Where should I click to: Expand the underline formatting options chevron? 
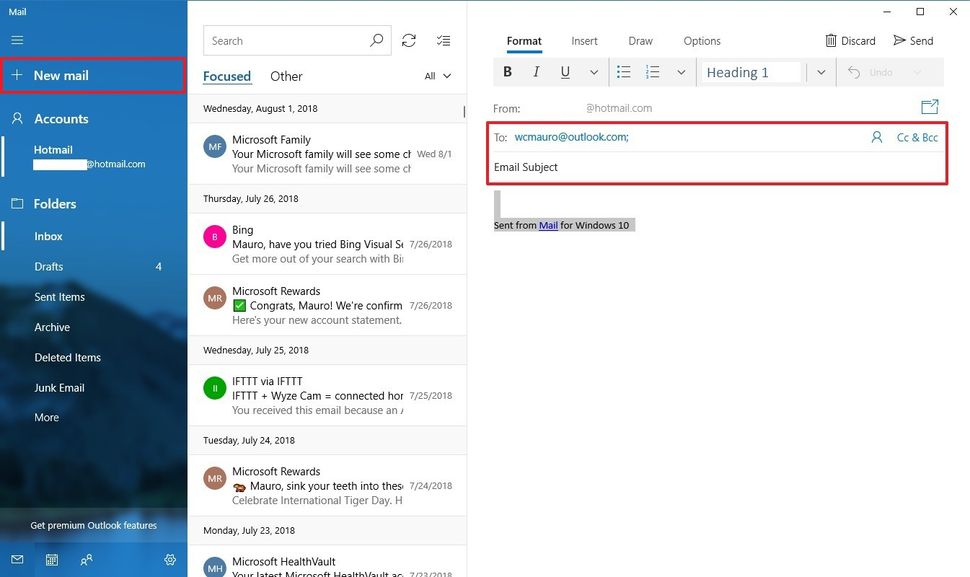coord(593,71)
